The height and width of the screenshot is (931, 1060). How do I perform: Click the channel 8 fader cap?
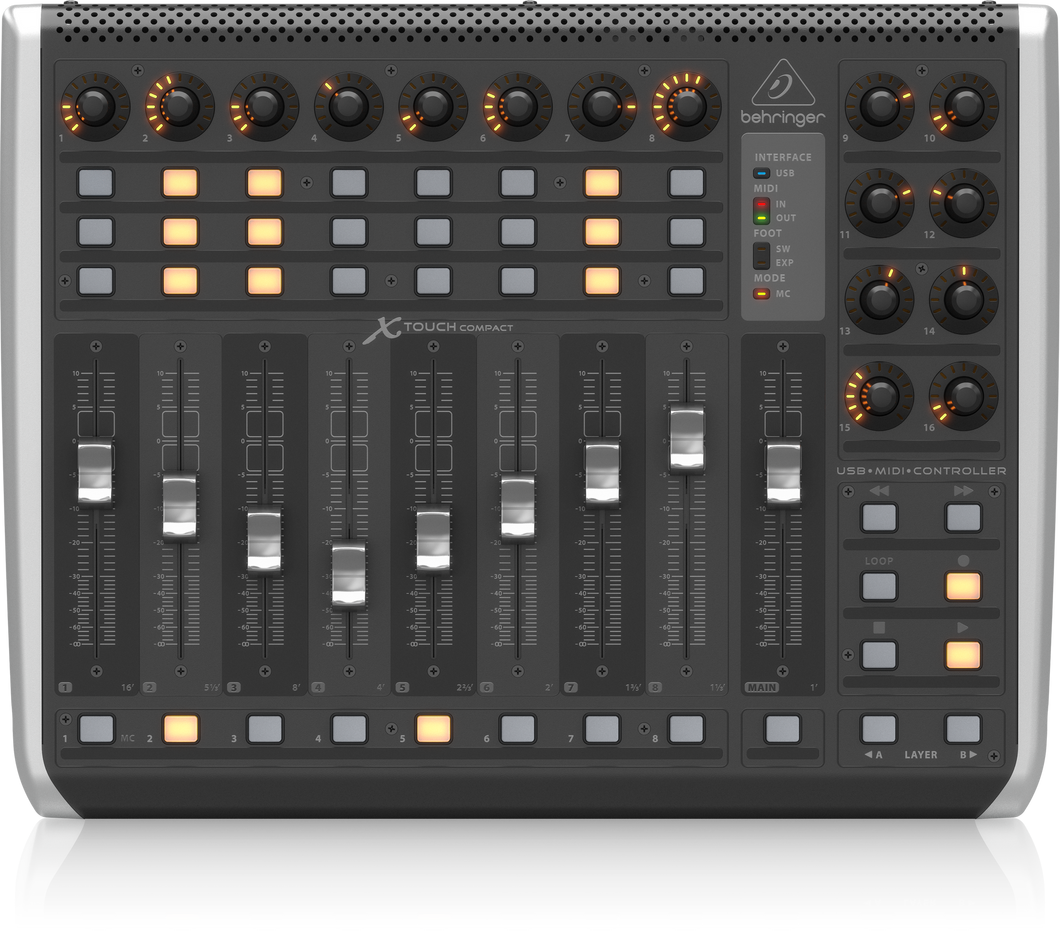pos(687,438)
